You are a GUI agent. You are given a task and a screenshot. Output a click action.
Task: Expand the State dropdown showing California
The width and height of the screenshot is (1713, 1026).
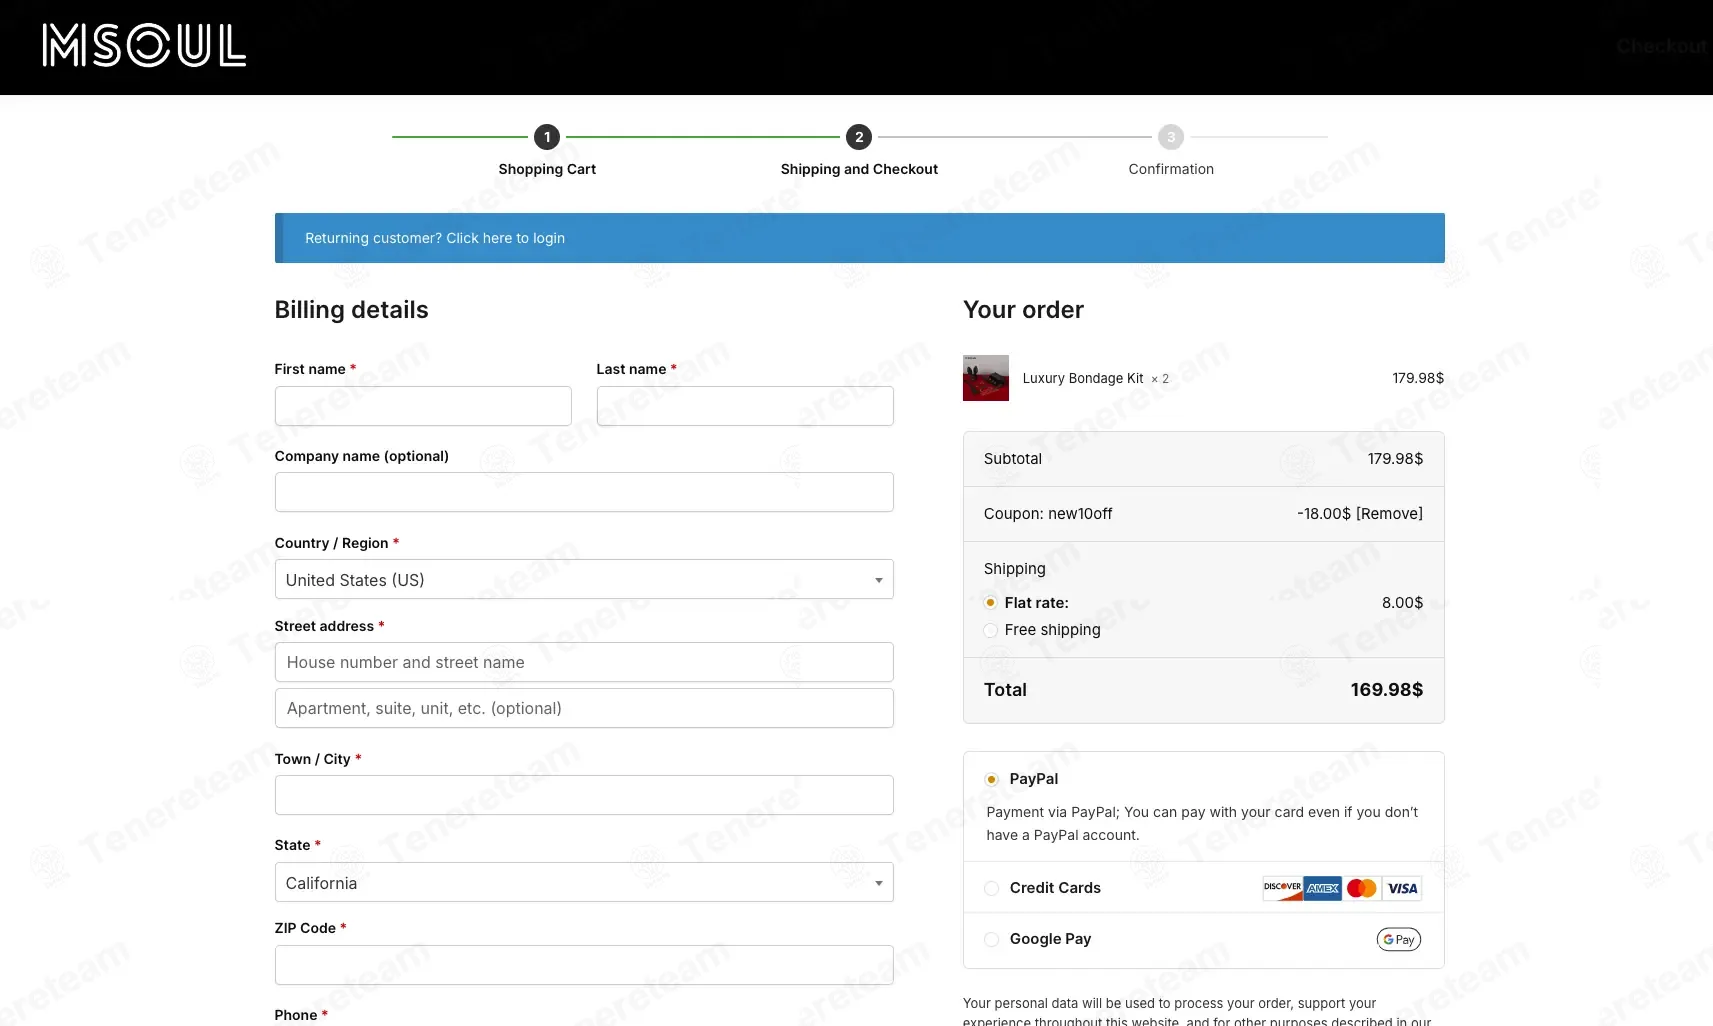click(x=584, y=882)
